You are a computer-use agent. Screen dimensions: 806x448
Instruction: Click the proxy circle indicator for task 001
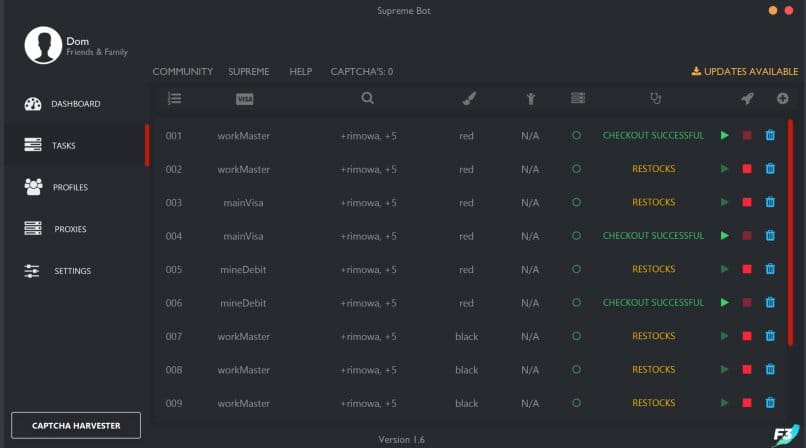[x=576, y=135]
